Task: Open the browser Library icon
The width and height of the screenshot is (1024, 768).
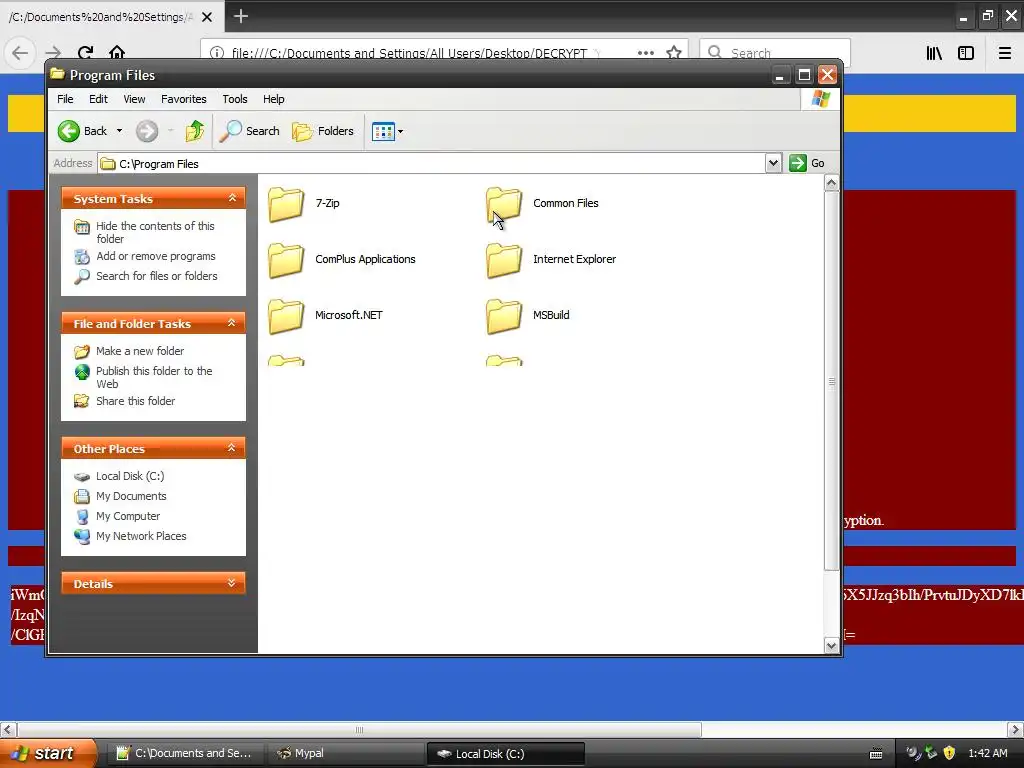Action: coord(934,53)
